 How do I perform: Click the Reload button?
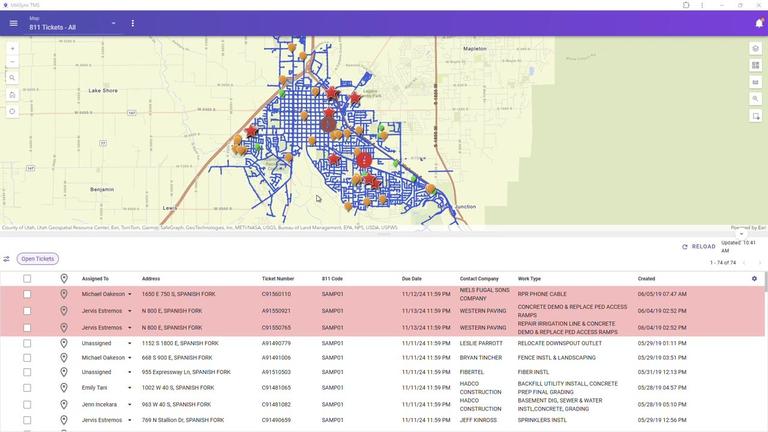coord(698,246)
